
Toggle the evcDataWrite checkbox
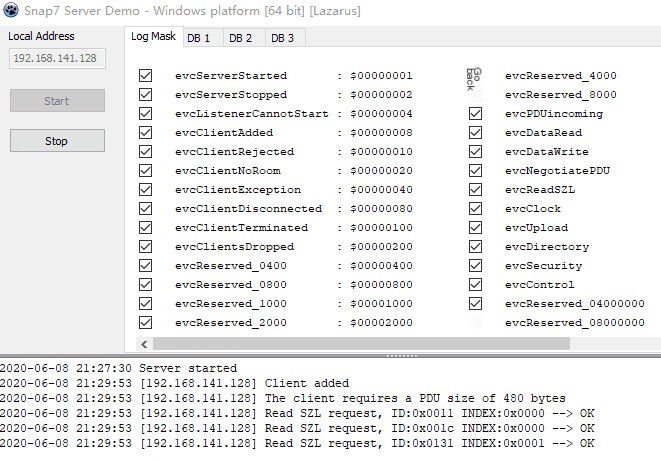coord(476,151)
